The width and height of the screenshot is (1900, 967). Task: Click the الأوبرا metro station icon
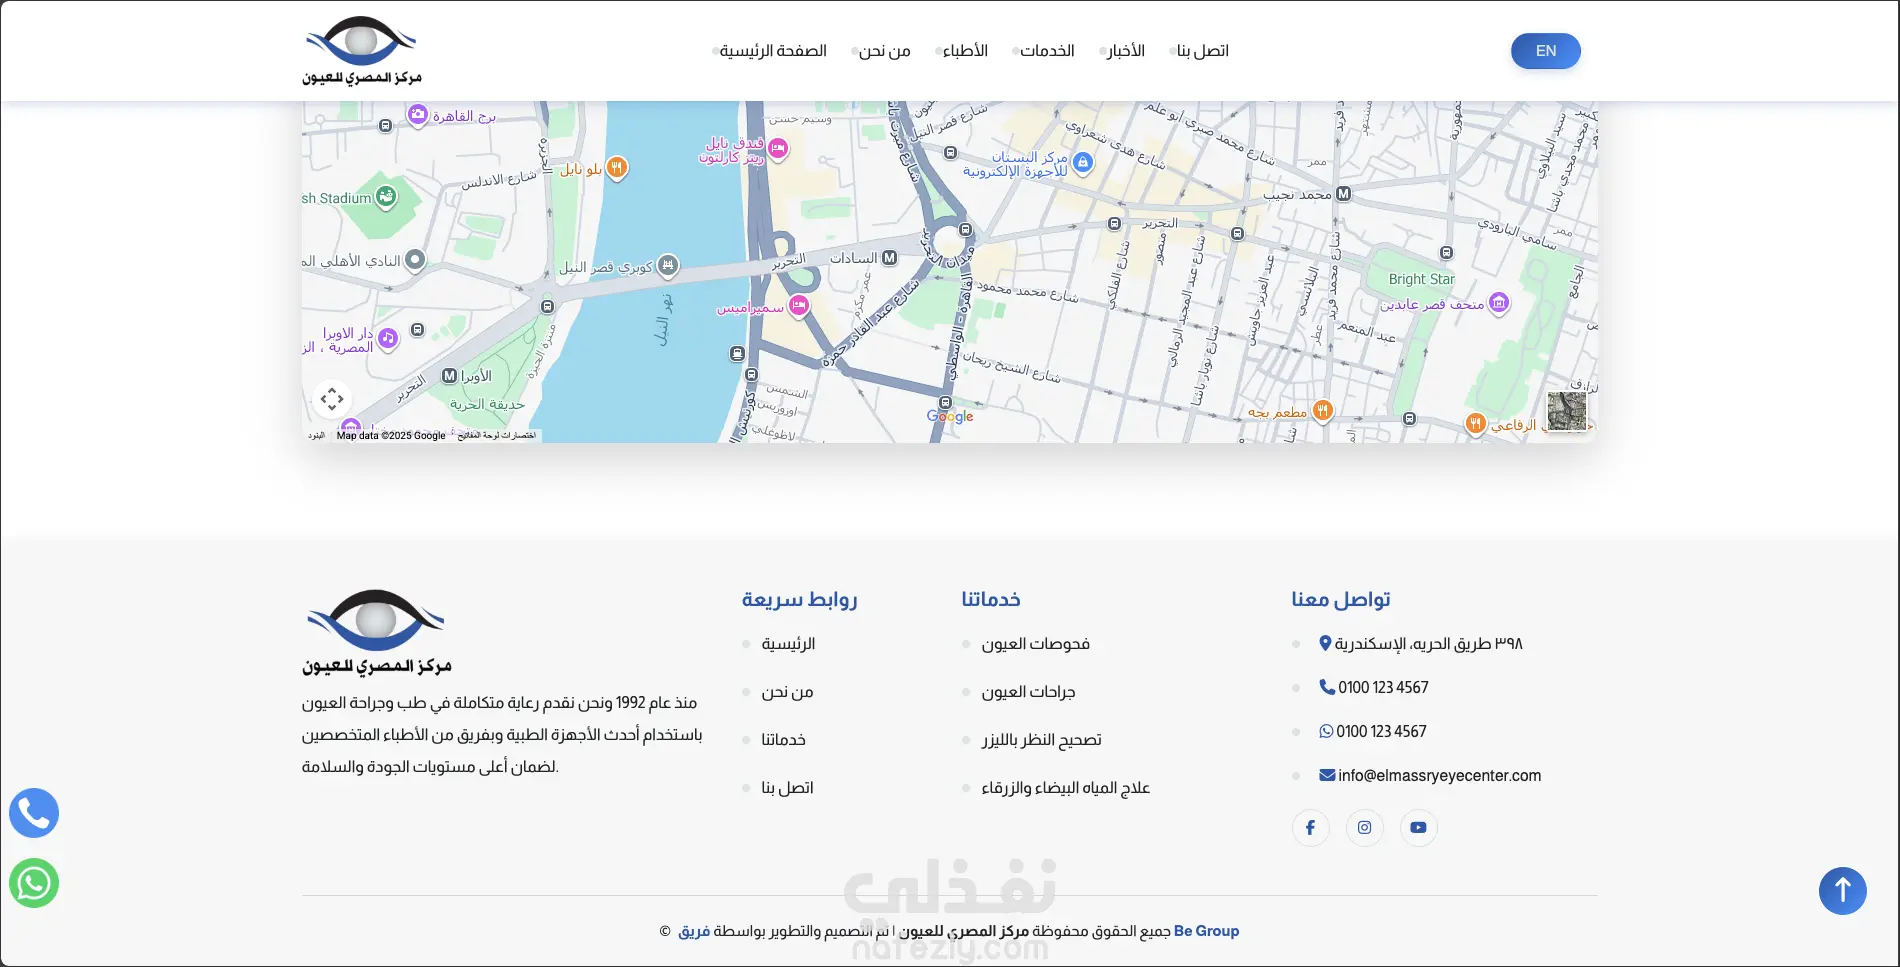[449, 376]
